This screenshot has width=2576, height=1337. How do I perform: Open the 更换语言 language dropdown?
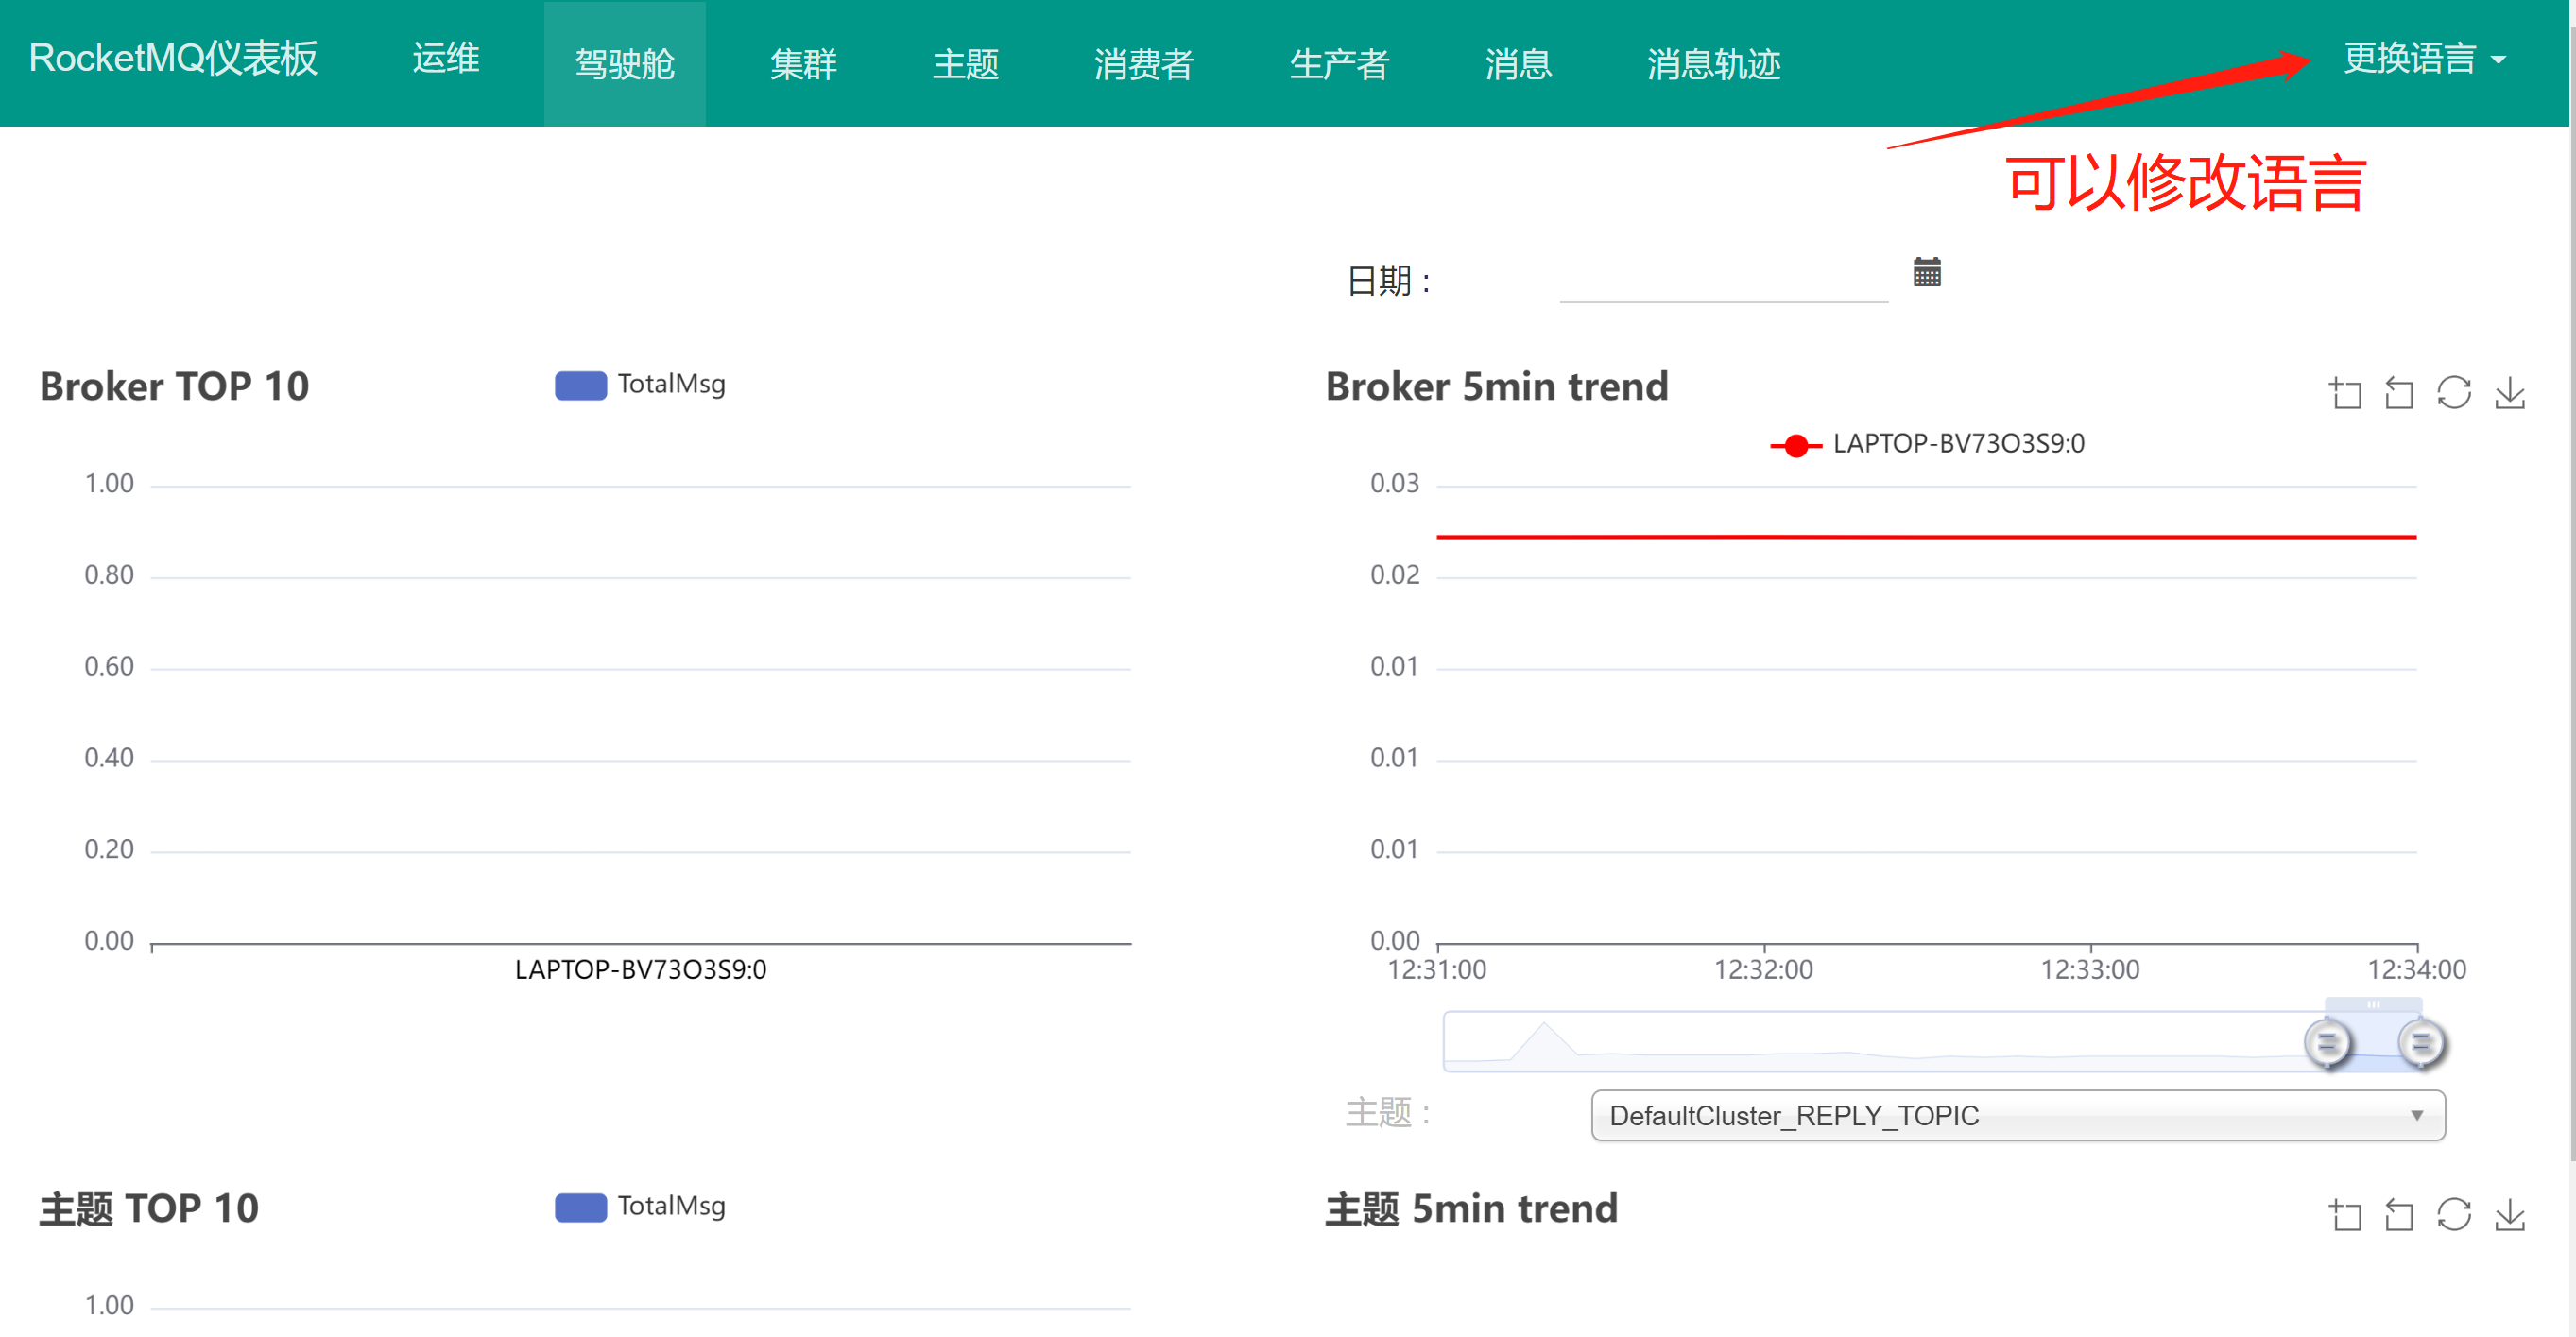pyautogui.click(x=2423, y=59)
